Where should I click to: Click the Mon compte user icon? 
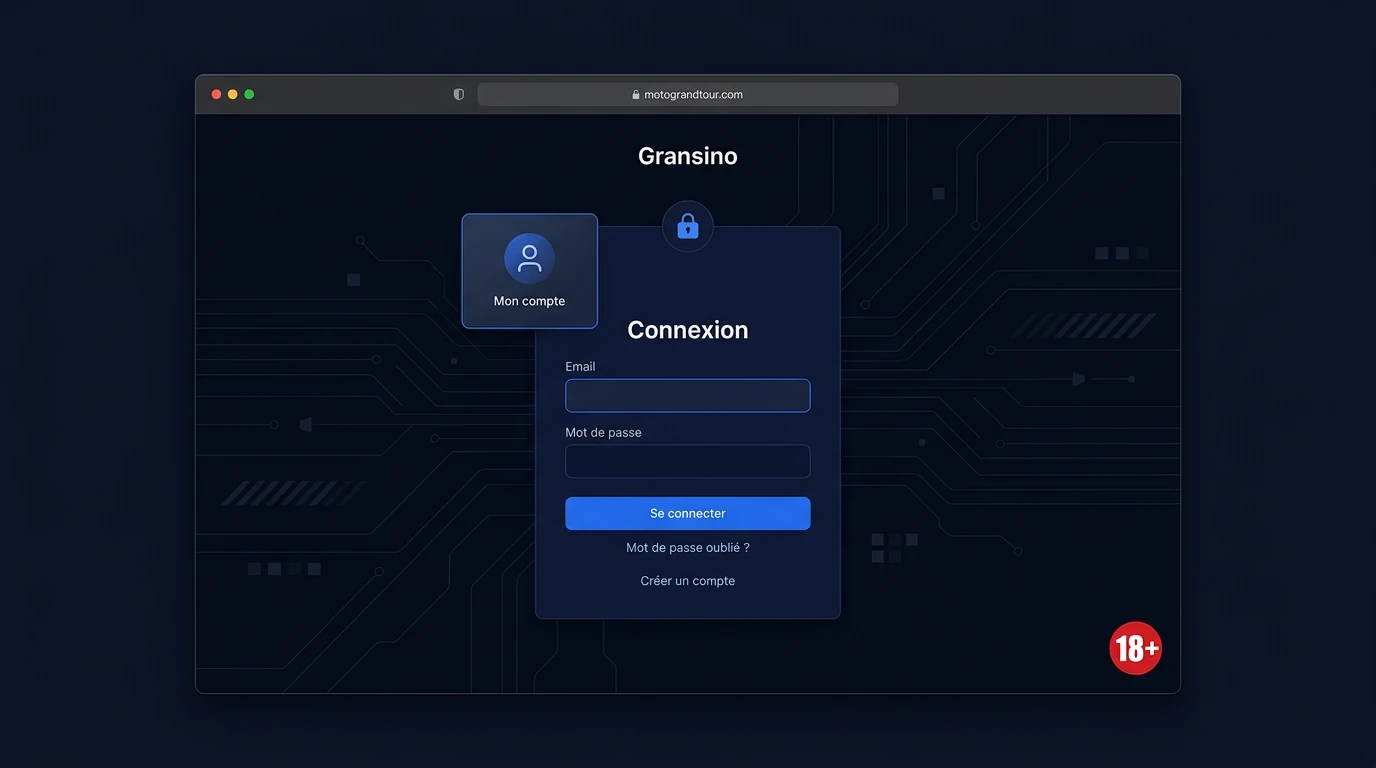(529, 259)
